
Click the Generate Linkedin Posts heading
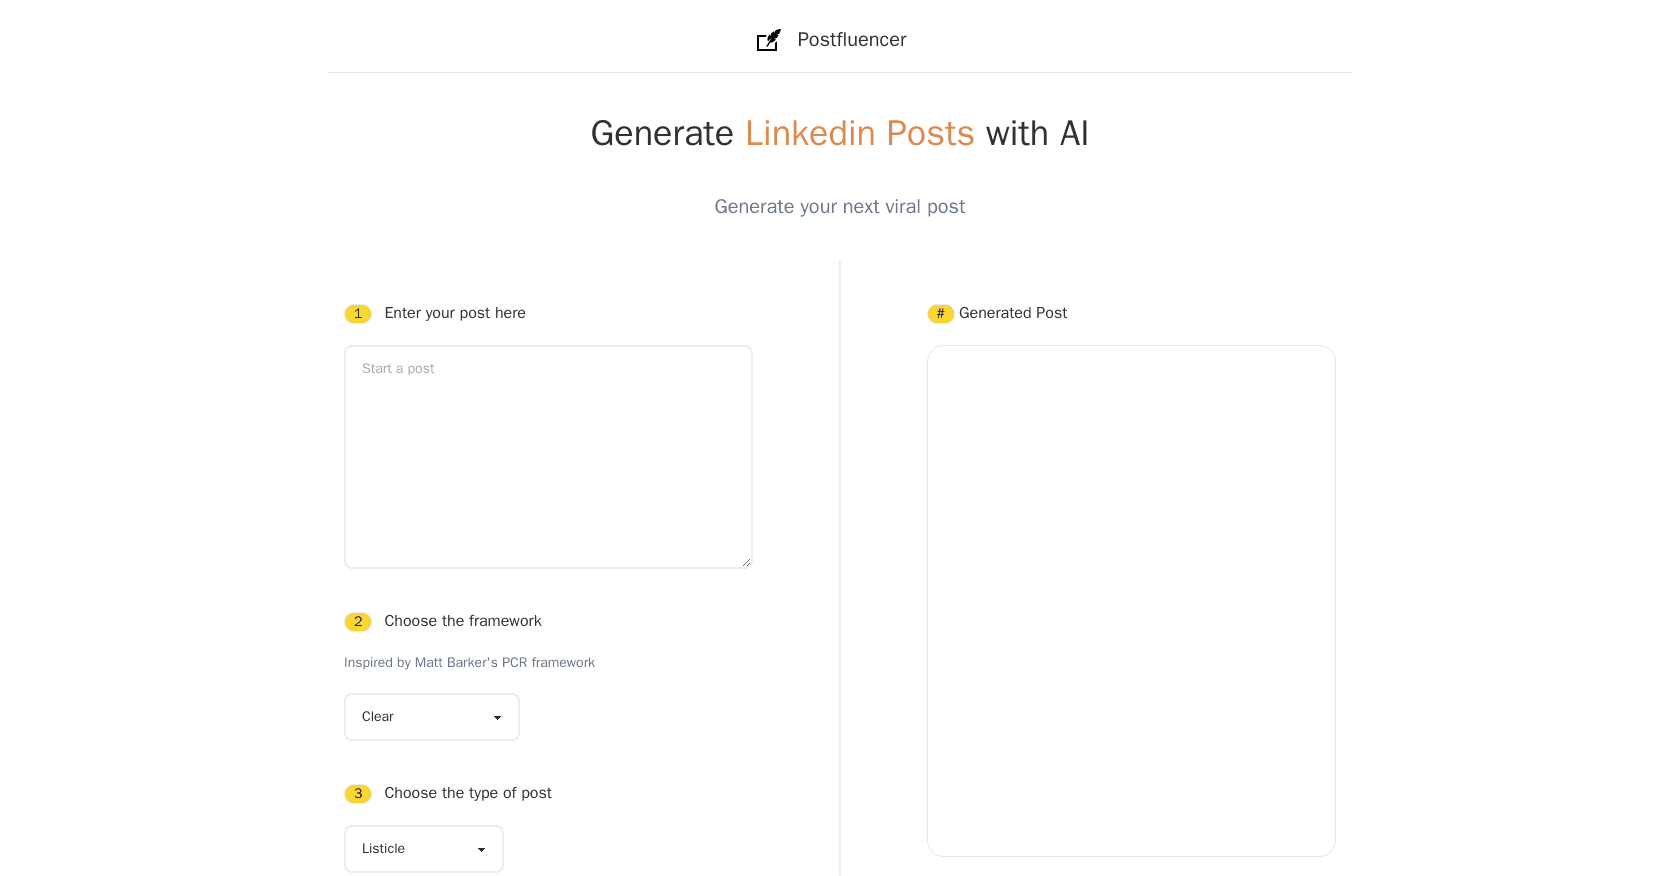[x=840, y=133]
